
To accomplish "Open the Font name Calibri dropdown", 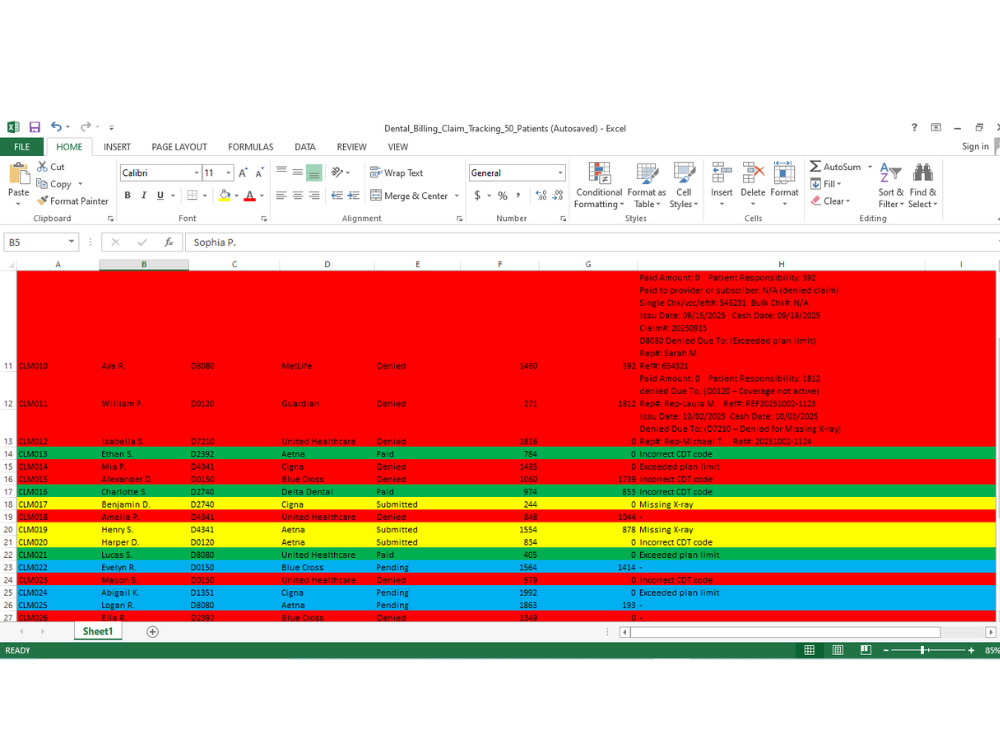I will point(196,173).
